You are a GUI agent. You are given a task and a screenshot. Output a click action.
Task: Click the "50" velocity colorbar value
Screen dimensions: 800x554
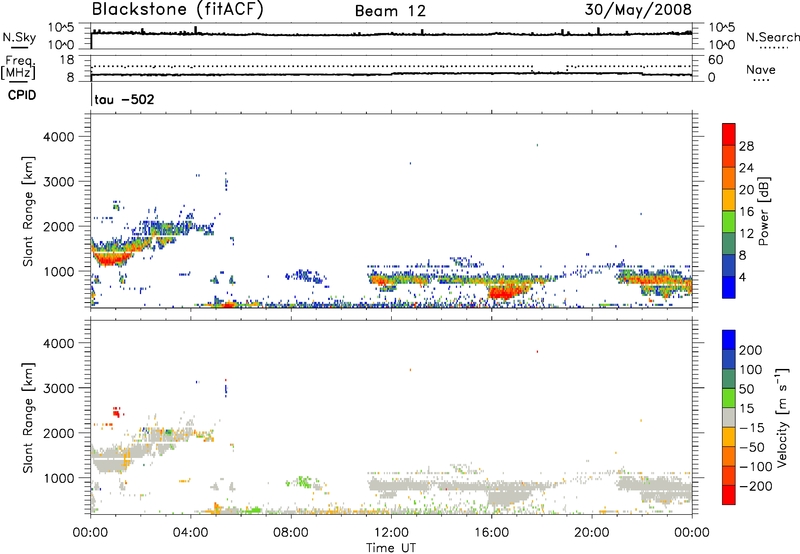746,389
